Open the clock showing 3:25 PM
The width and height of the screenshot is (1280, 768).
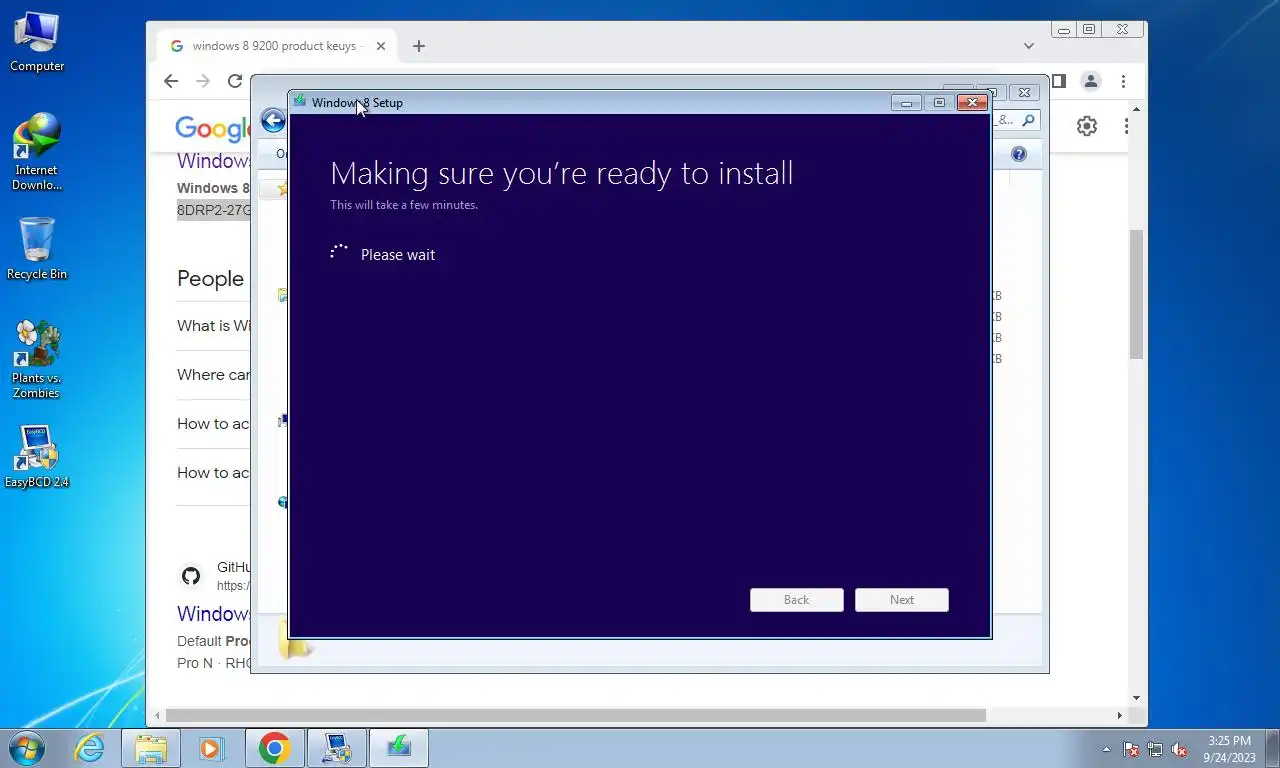pyautogui.click(x=1229, y=749)
